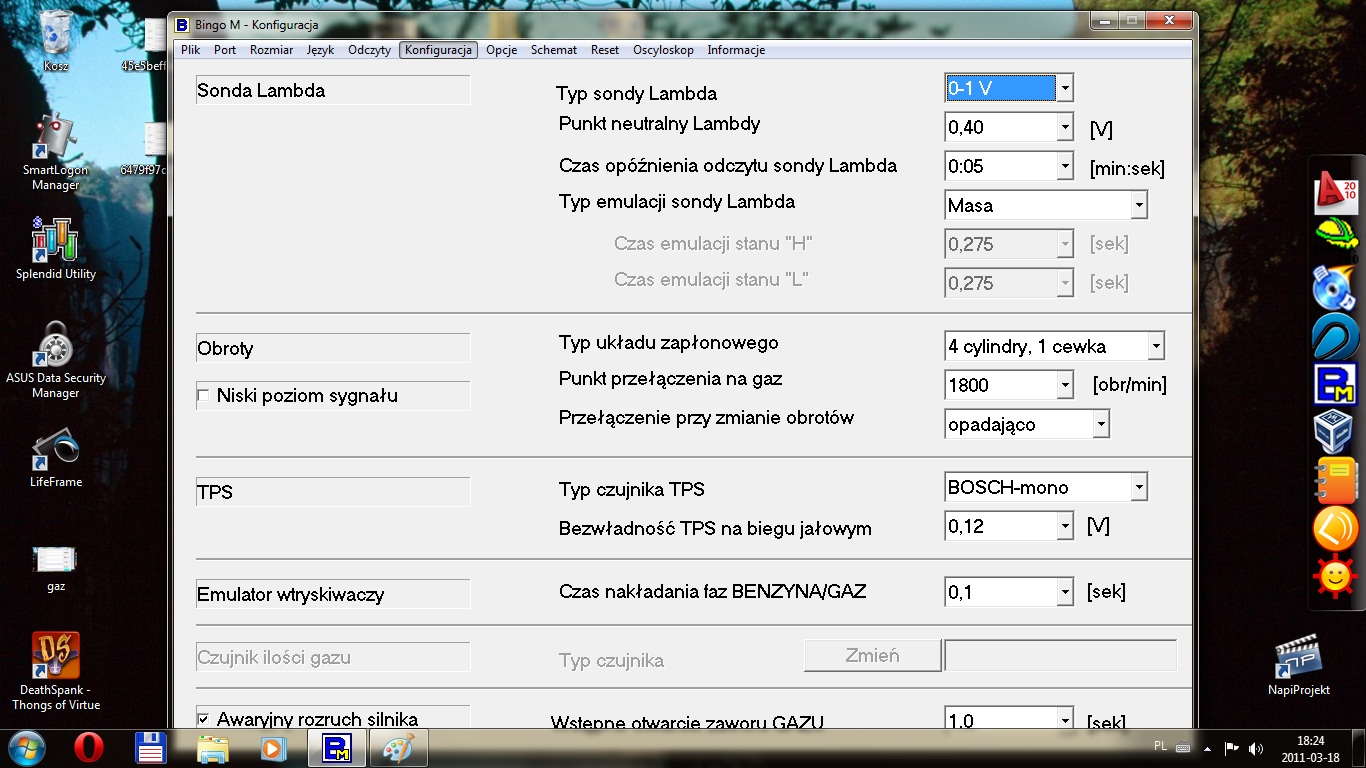This screenshot has width=1366, height=768.
Task: Click the Windows Start button
Action: pos(27,747)
